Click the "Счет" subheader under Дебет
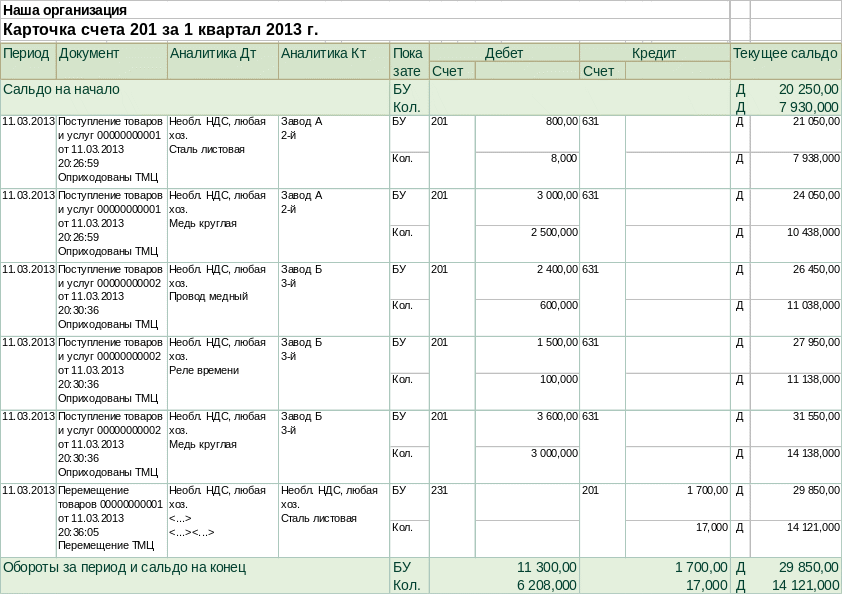The width and height of the screenshot is (842, 594). 446,71
